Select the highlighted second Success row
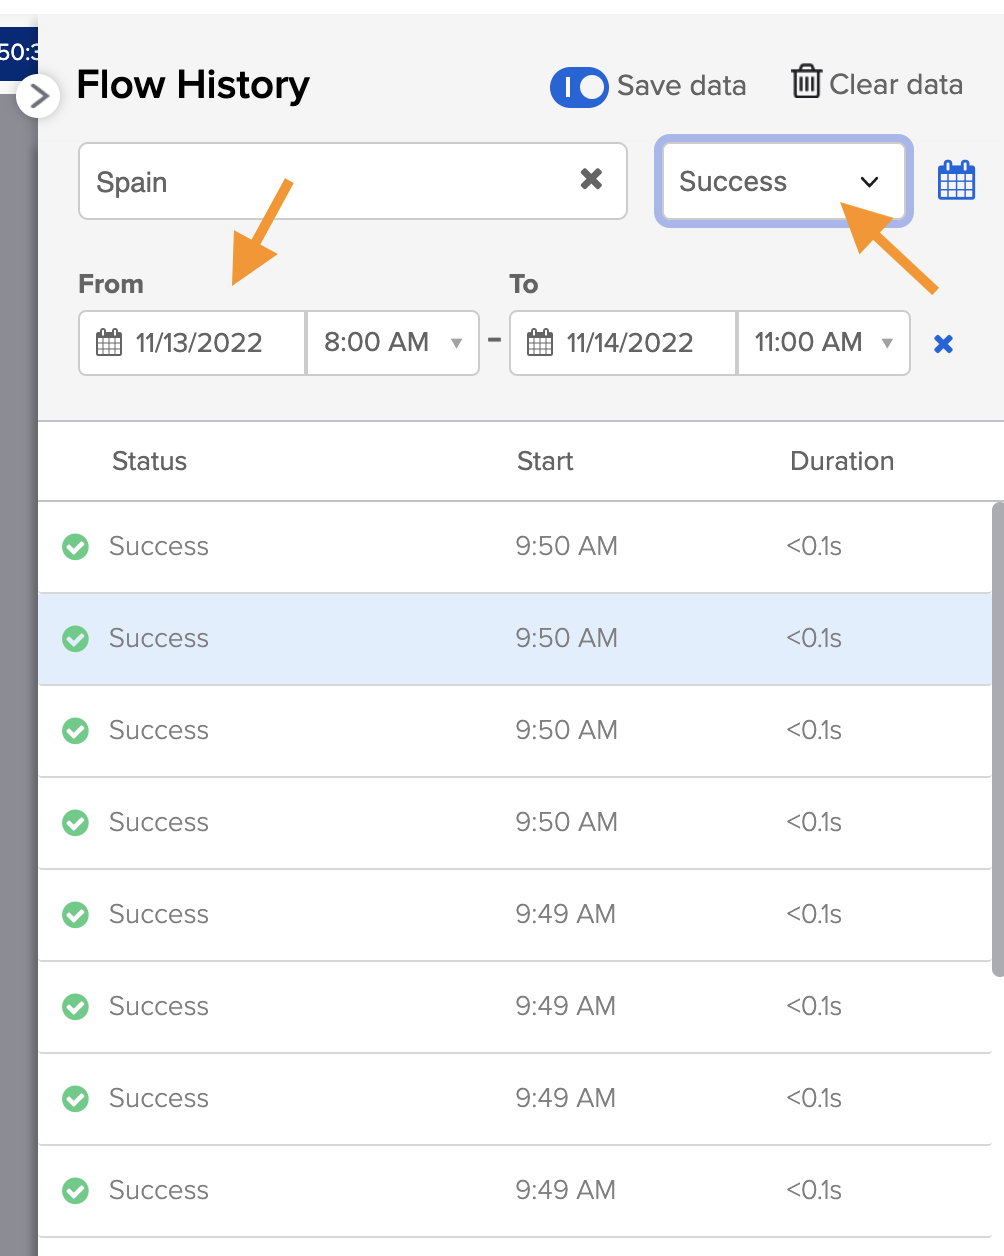The image size is (1004, 1256). click(400, 639)
